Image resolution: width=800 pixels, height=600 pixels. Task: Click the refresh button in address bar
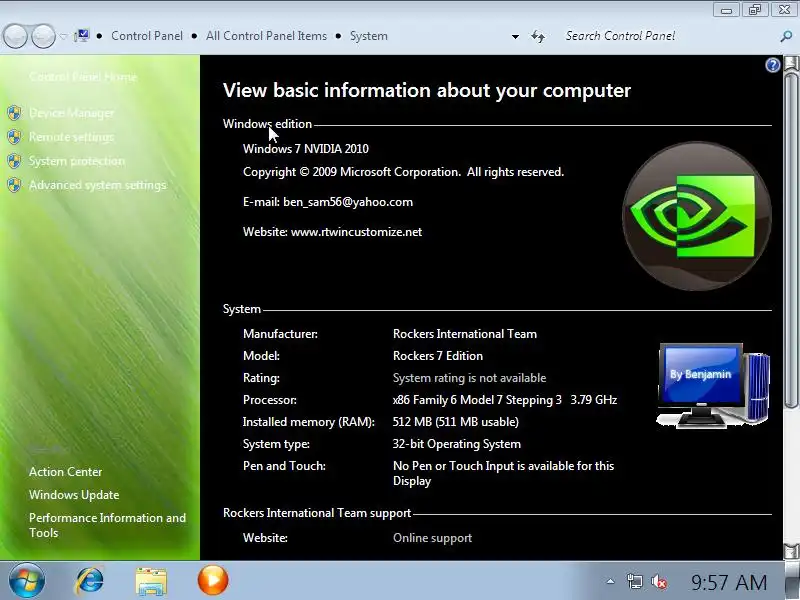(x=538, y=36)
